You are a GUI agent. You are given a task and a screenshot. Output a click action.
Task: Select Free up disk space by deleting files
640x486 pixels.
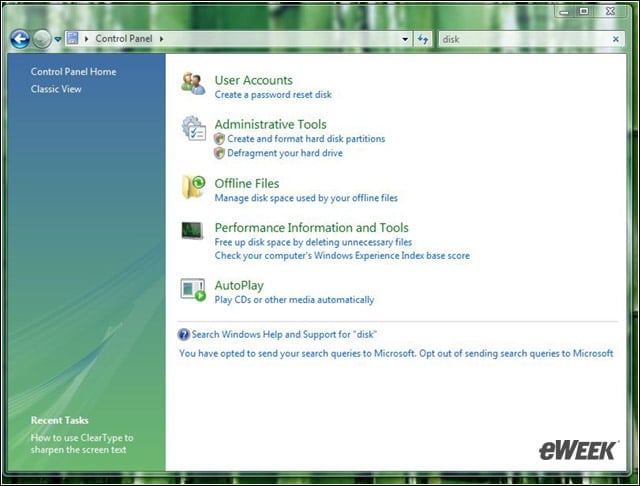[313, 242]
